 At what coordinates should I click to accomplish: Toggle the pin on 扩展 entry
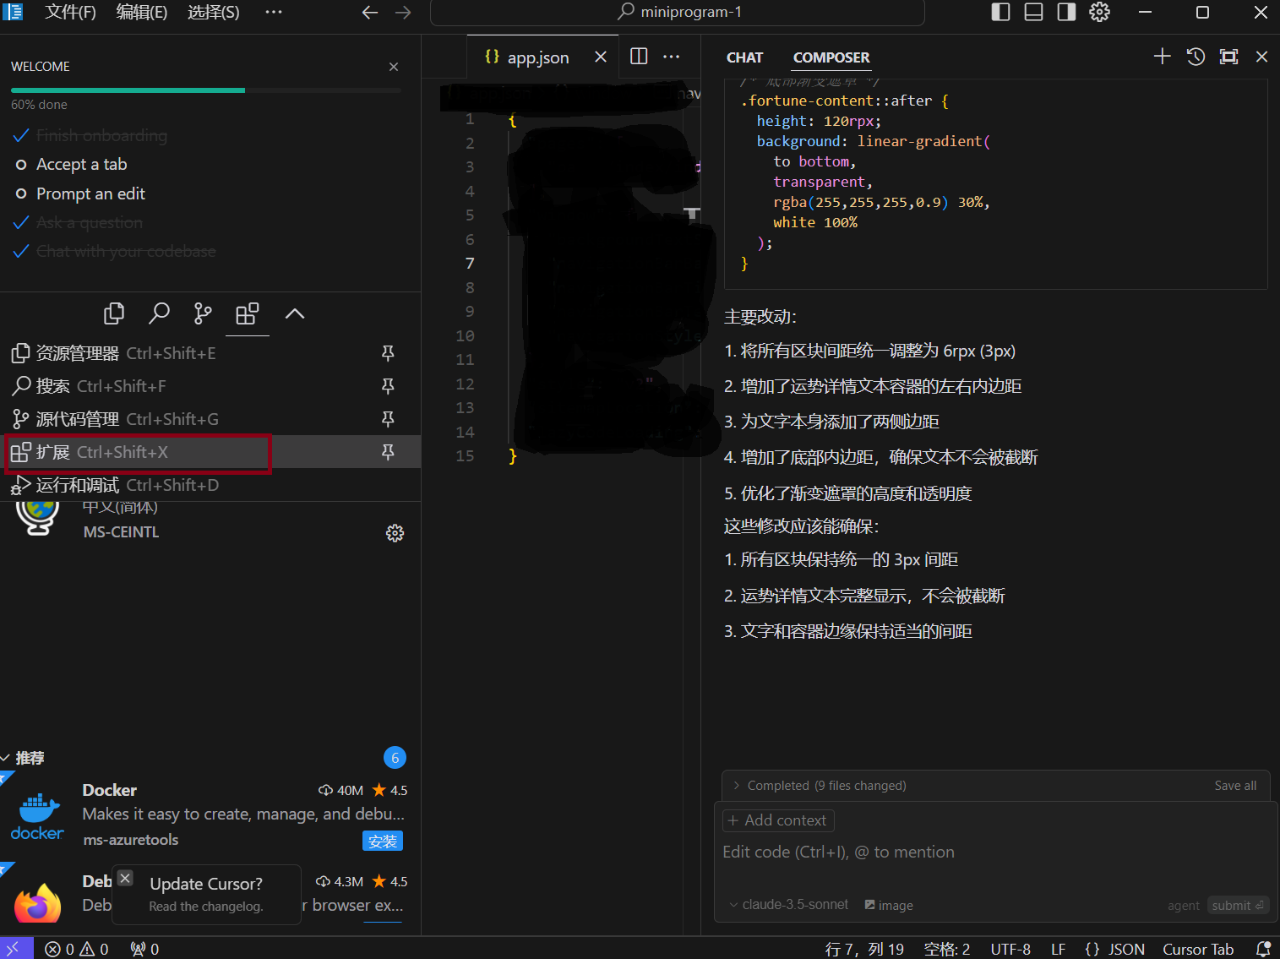click(x=387, y=452)
